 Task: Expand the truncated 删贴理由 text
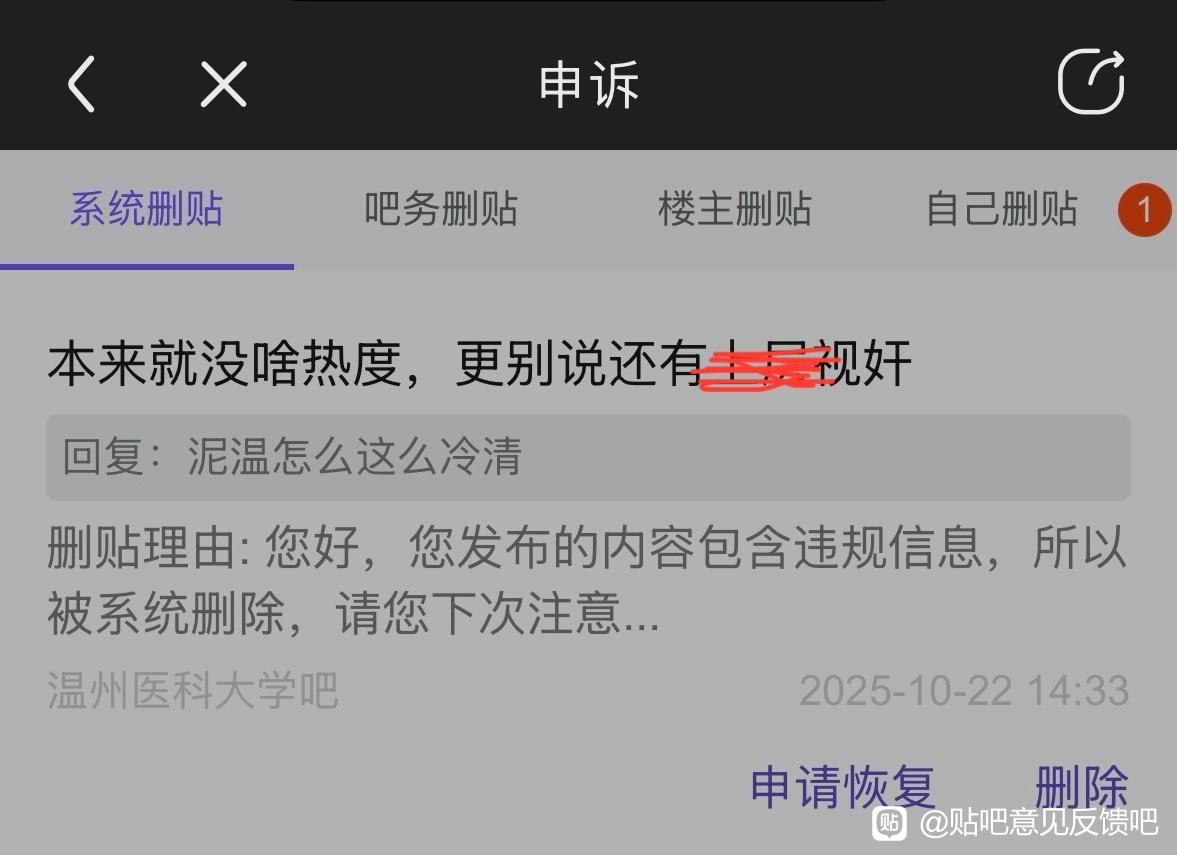587,580
